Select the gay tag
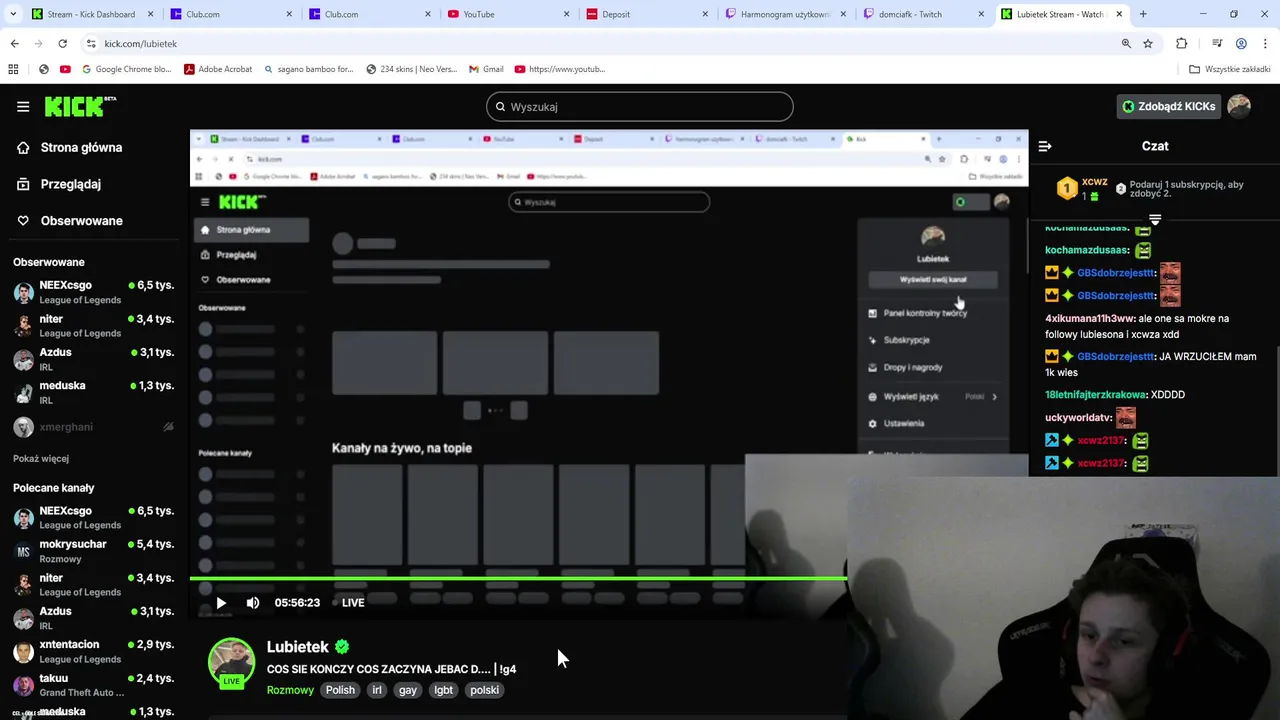The image size is (1280, 720). point(408,690)
